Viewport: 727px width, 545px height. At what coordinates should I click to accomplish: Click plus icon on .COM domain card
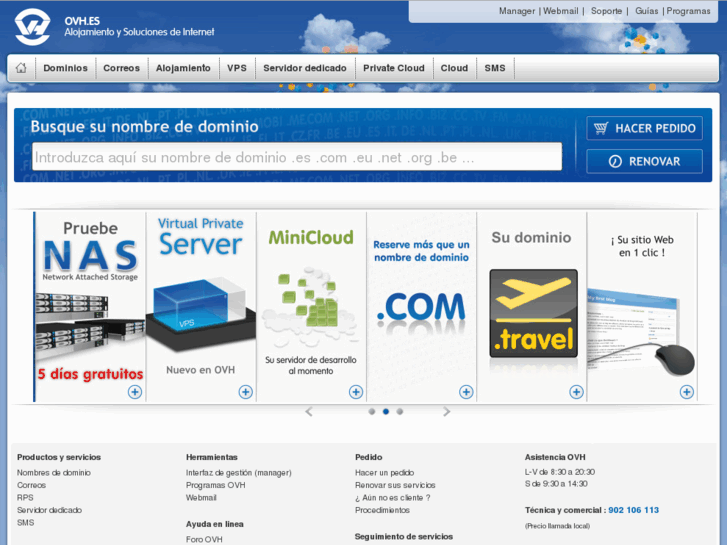(466, 392)
